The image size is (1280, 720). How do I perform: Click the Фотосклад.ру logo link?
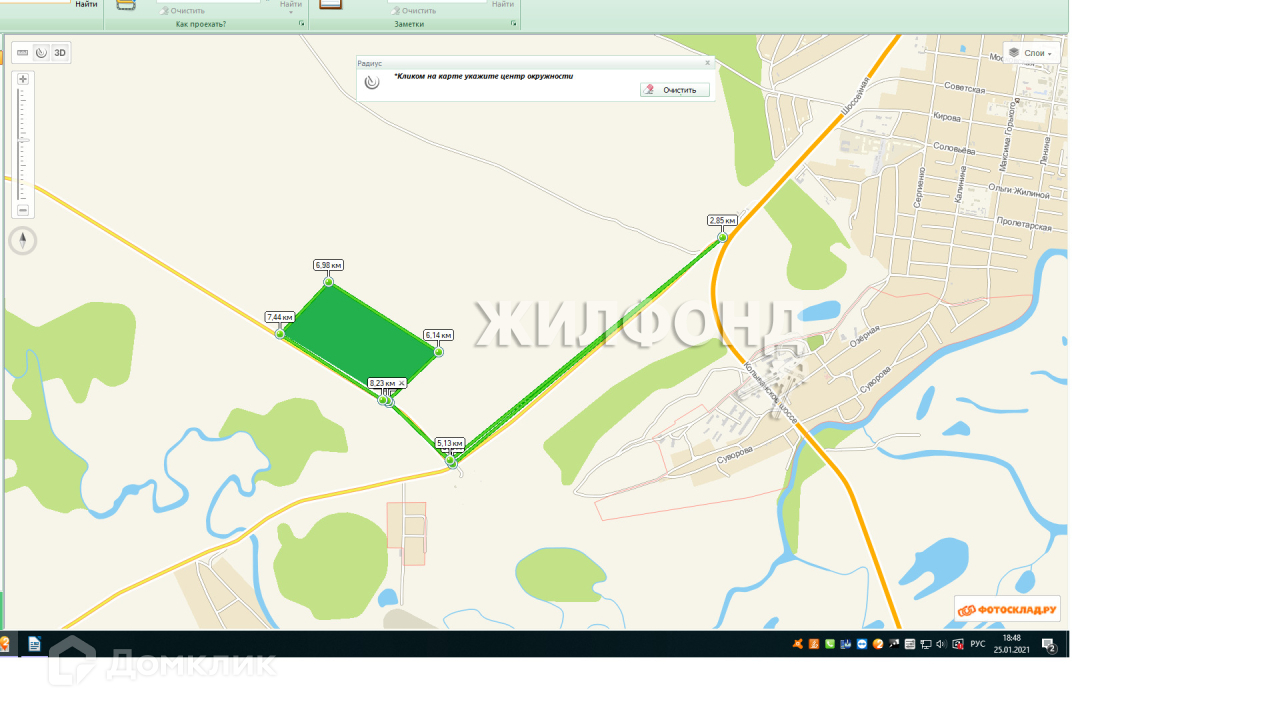(x=1008, y=609)
